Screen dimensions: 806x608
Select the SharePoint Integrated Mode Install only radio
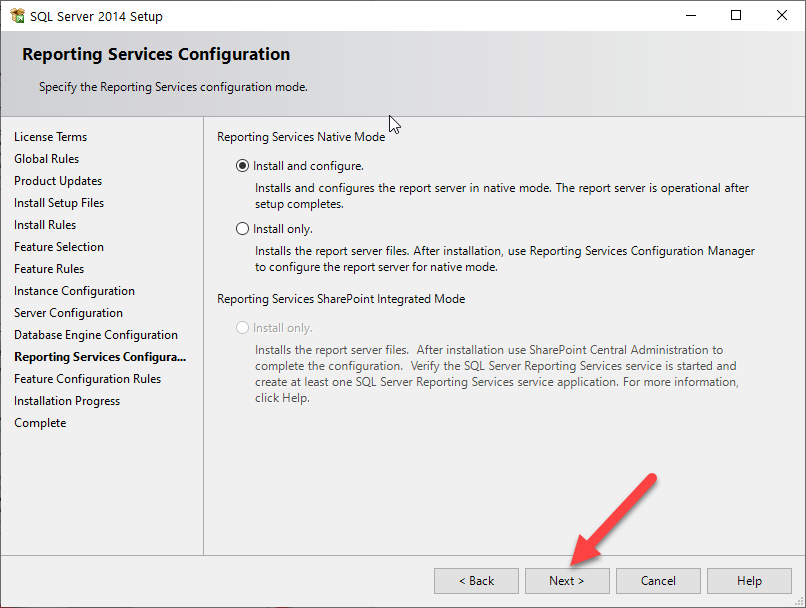click(242, 328)
